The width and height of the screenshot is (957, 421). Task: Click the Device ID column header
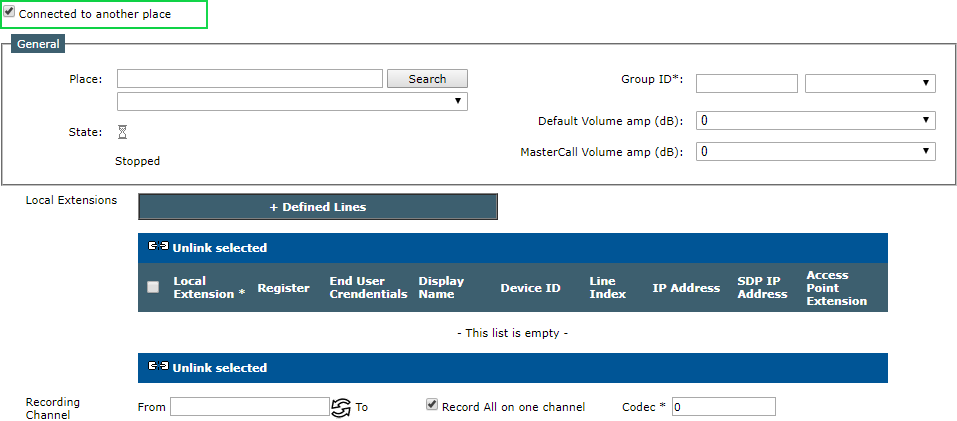point(530,288)
